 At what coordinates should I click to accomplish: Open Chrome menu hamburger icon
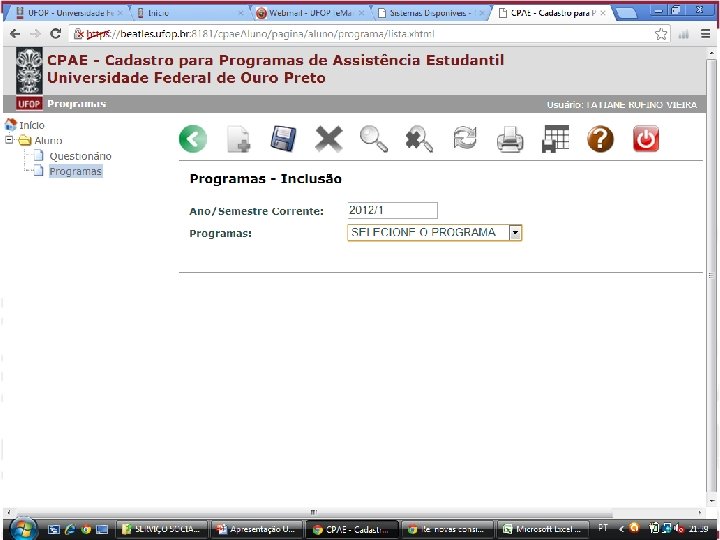pos(706,34)
